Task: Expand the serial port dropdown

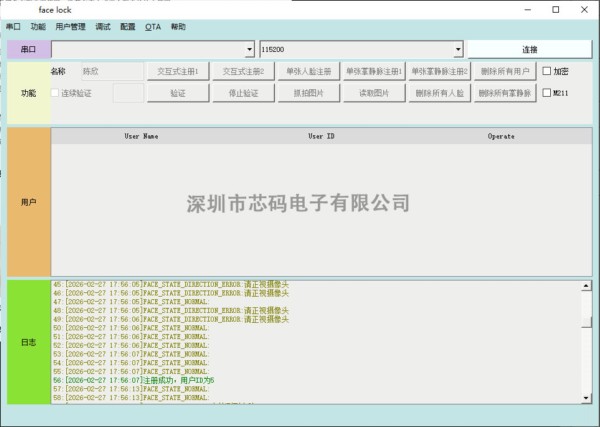Action: [249, 49]
